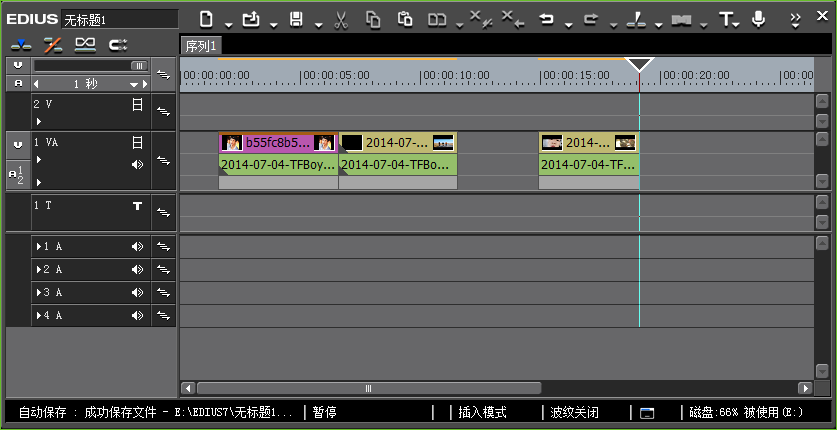Mute audio on the 1 VA track
The image size is (837, 430).
tap(138, 164)
